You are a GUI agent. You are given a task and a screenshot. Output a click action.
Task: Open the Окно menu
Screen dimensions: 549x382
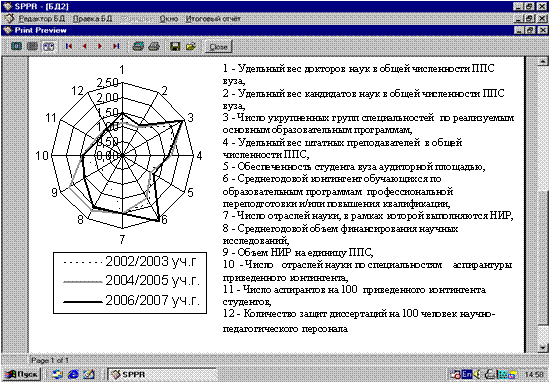(x=169, y=19)
